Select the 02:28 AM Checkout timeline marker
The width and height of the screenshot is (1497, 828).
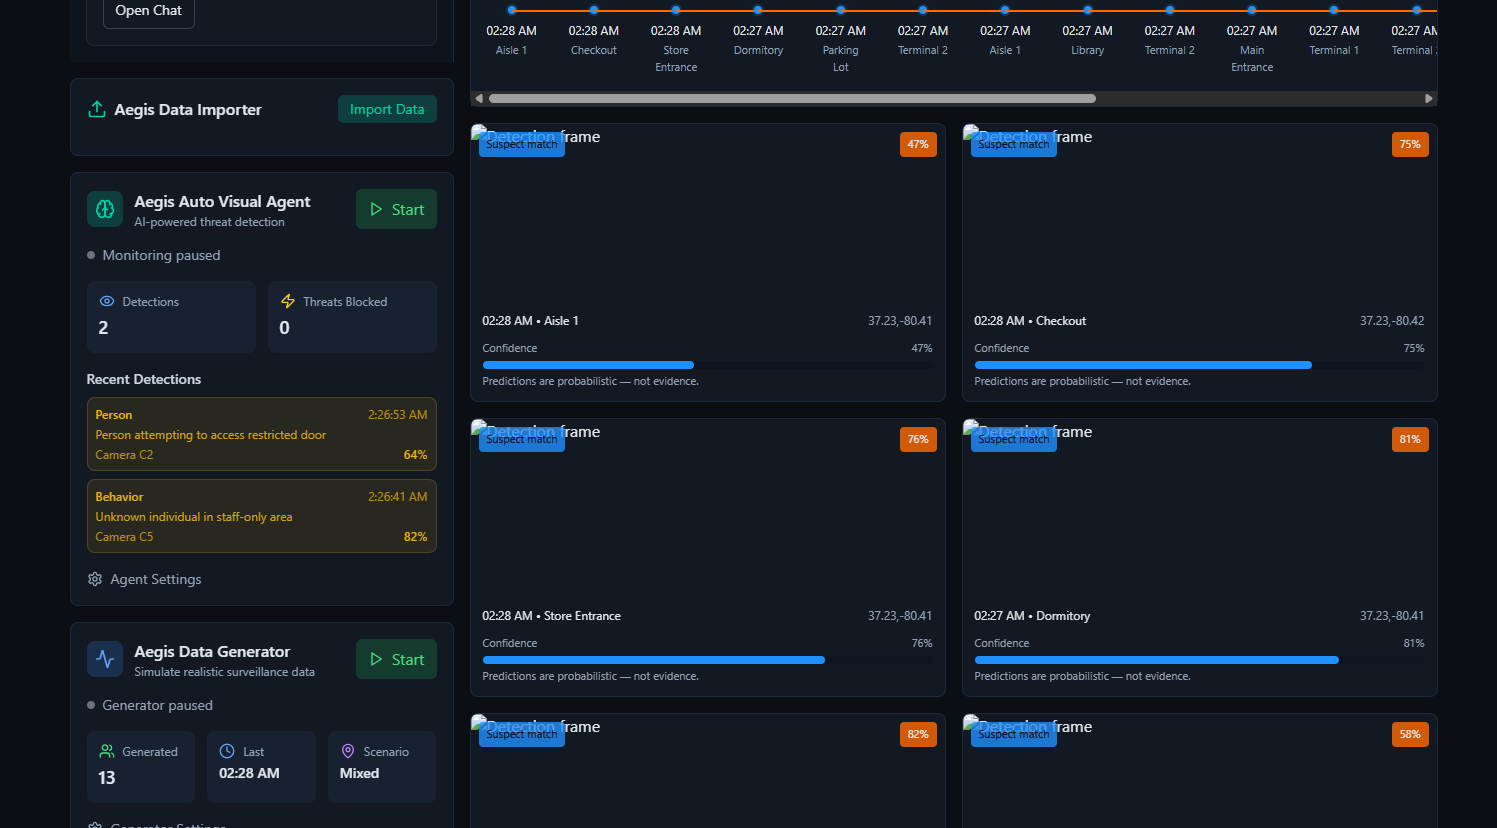[x=594, y=10]
